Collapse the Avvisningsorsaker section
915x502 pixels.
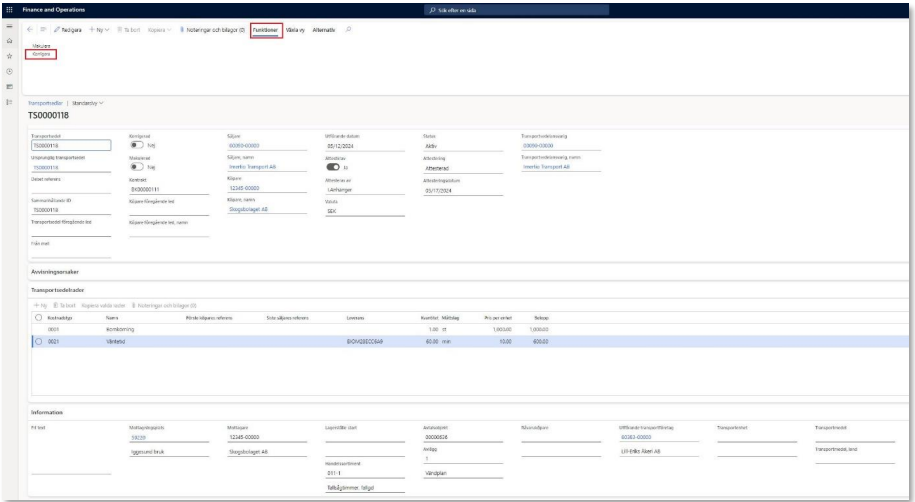(x=56, y=271)
